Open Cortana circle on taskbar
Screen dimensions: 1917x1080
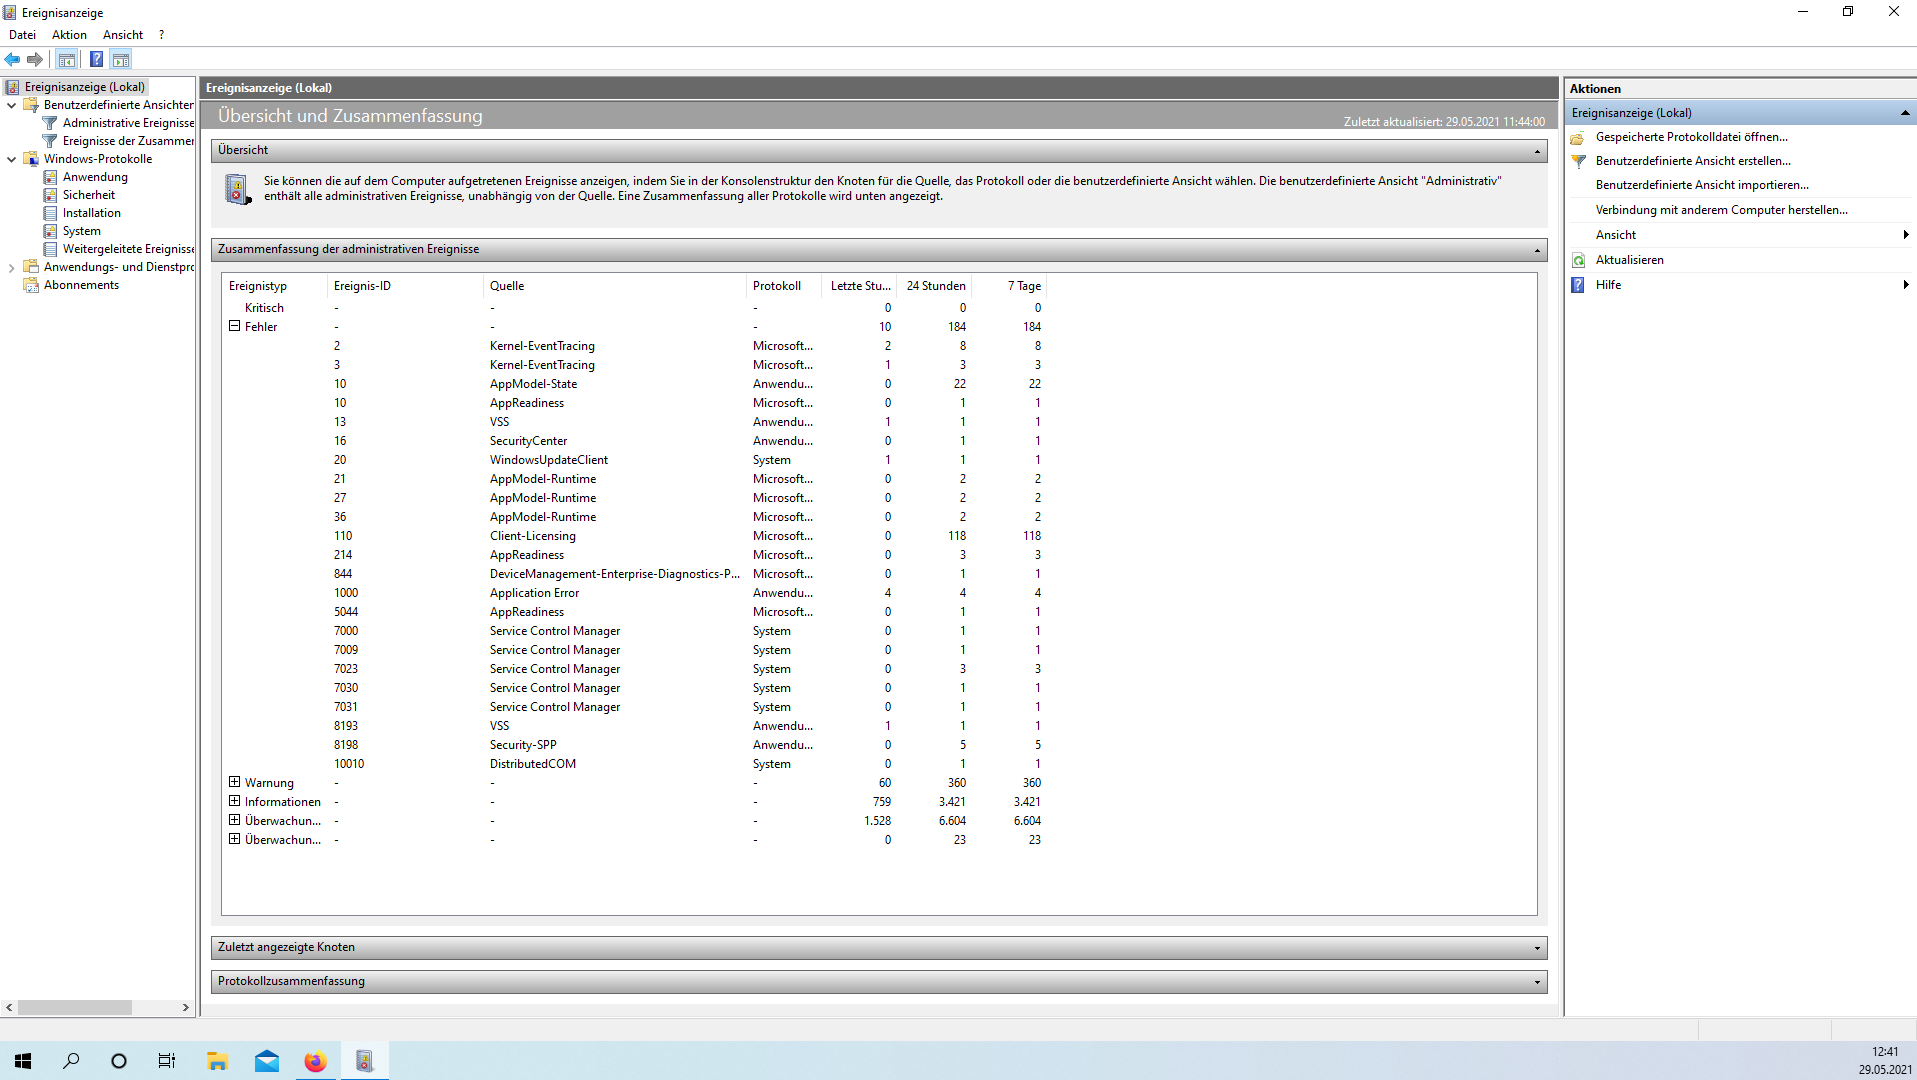coord(119,1061)
